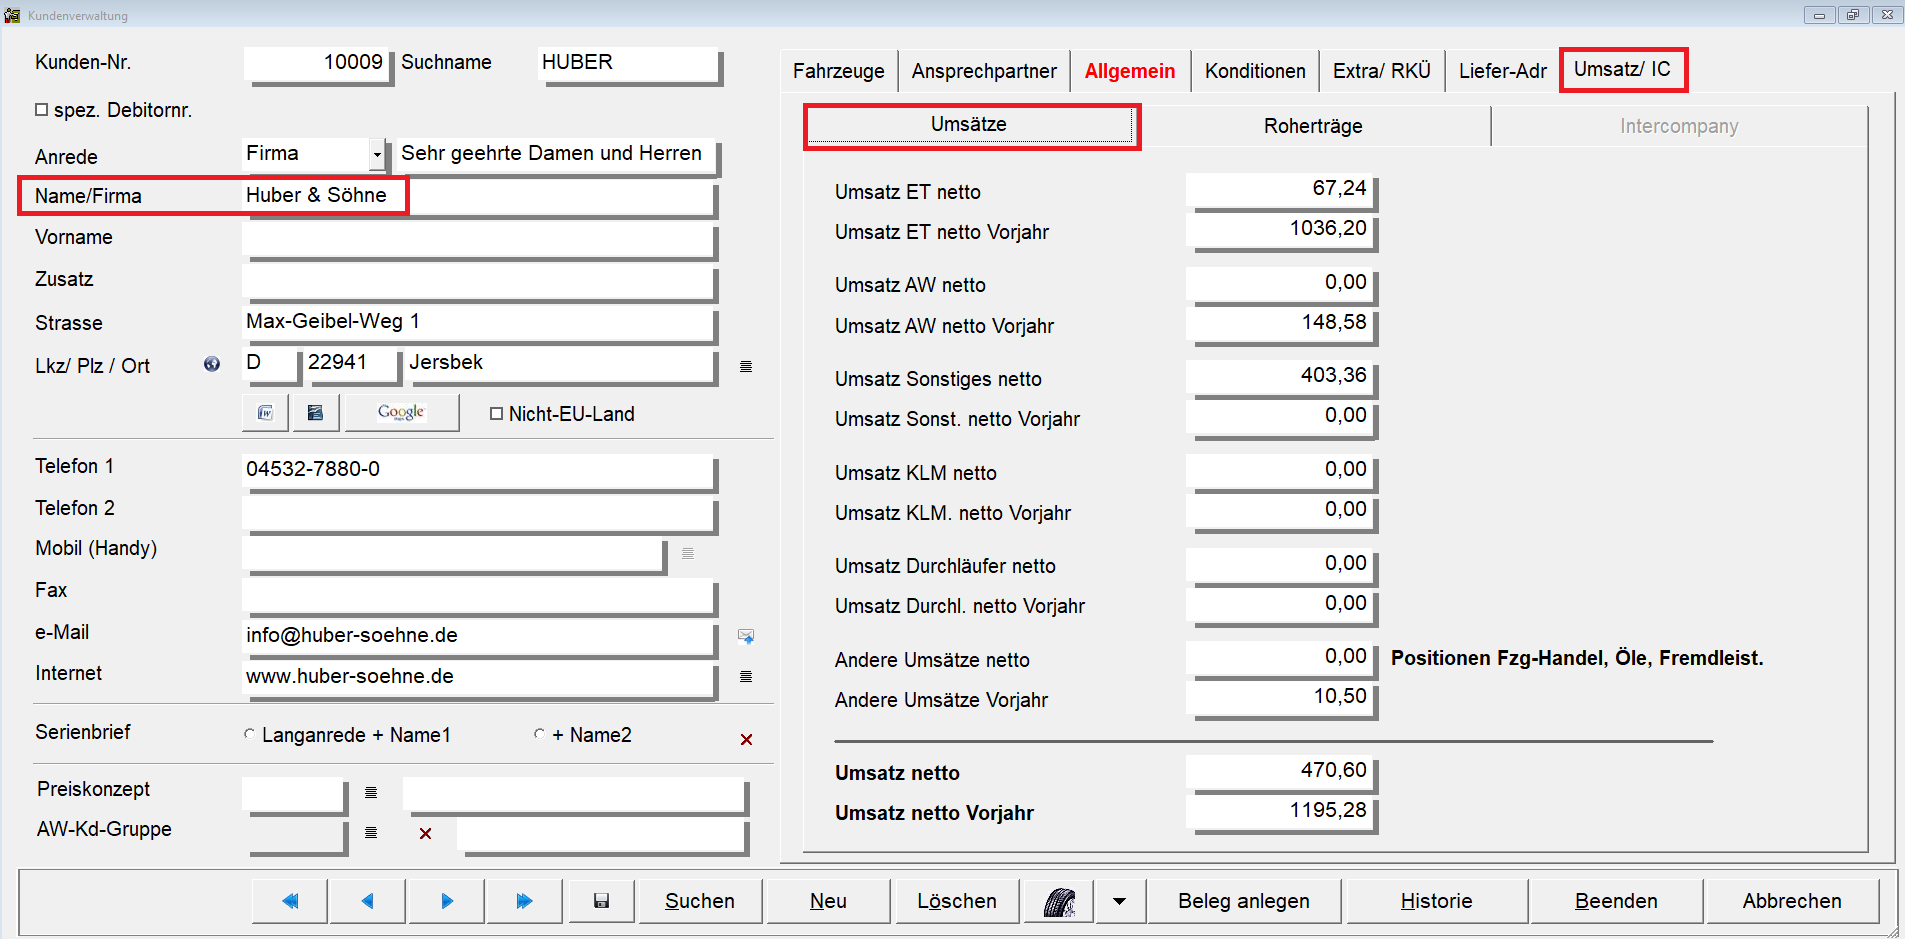Click the postal code field 22941
The width and height of the screenshot is (1905, 939).
coord(351,363)
